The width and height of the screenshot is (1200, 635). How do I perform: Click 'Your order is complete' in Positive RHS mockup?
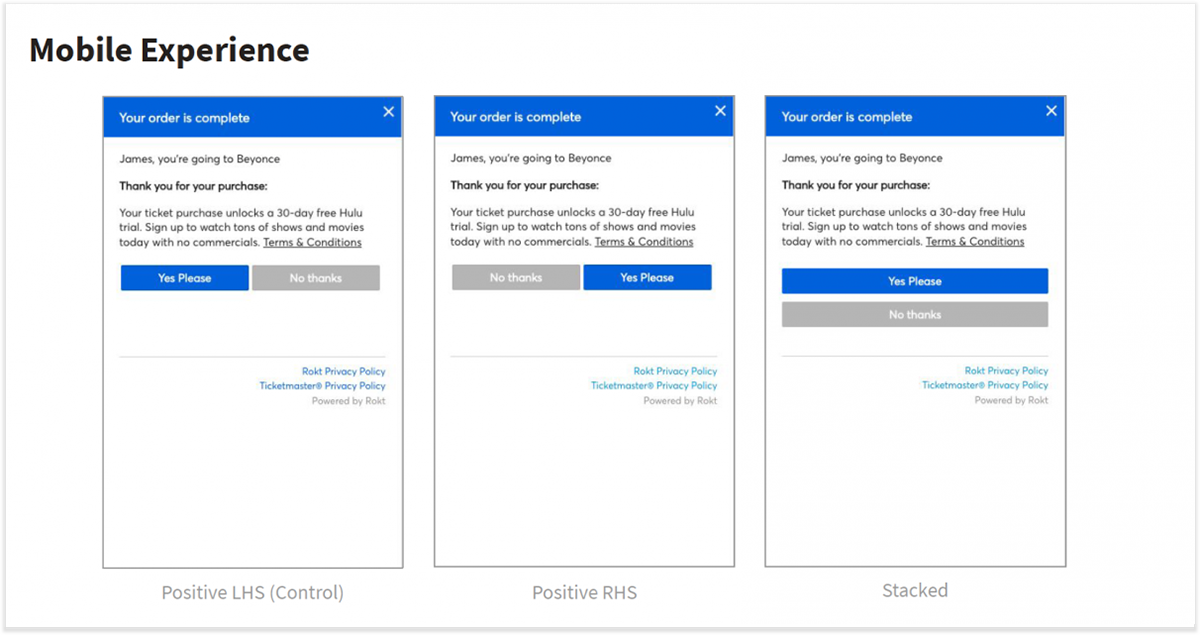point(515,117)
